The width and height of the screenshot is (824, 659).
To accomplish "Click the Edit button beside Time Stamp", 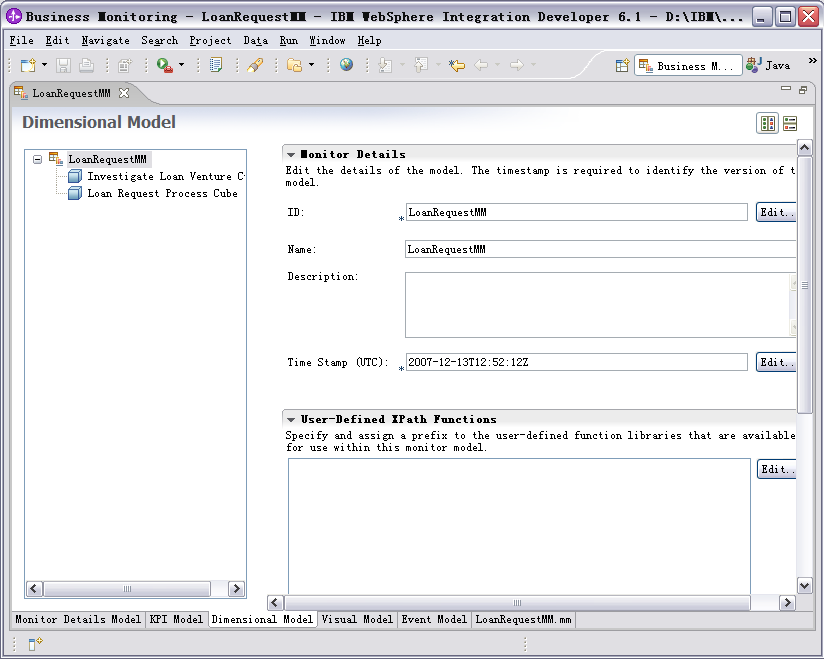I will (x=776, y=362).
